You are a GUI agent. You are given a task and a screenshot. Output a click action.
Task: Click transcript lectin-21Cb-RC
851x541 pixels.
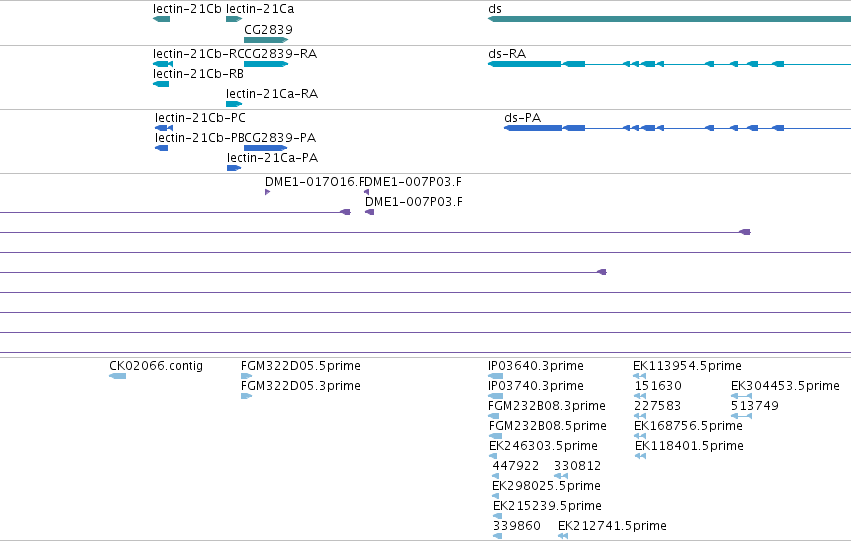(163, 64)
